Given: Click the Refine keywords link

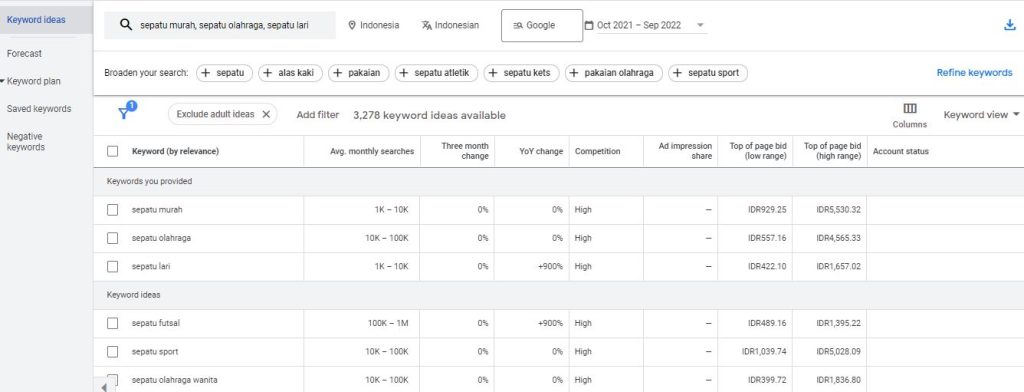Looking at the screenshot, I should coord(974,73).
